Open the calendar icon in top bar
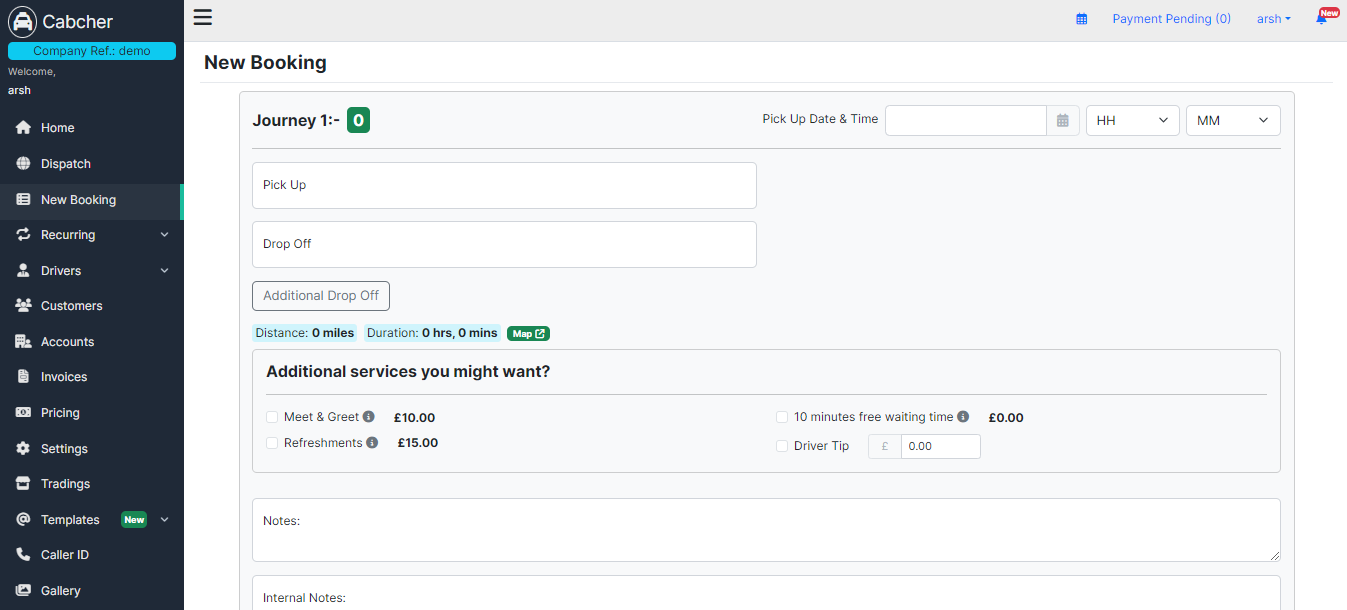This screenshot has height=610, width=1347. click(x=1081, y=19)
